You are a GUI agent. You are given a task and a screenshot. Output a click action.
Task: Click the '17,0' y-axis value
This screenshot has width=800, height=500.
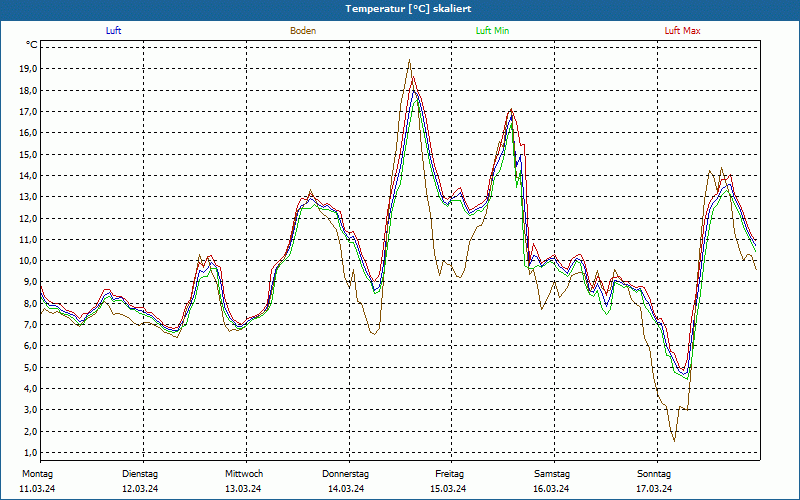(x=28, y=112)
